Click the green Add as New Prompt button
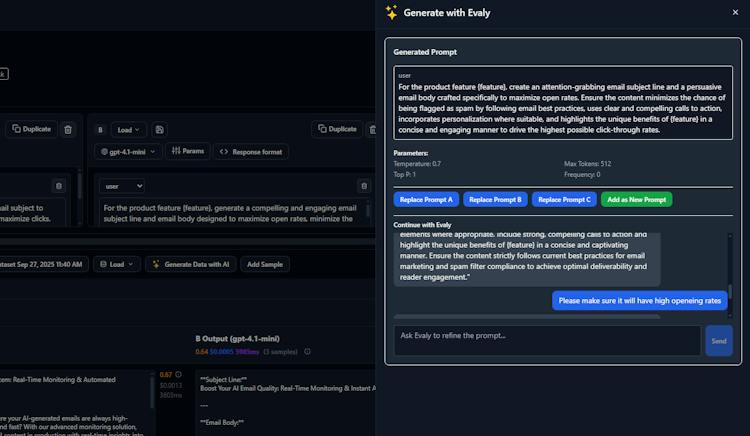The width and height of the screenshot is (750, 436). [x=637, y=199]
